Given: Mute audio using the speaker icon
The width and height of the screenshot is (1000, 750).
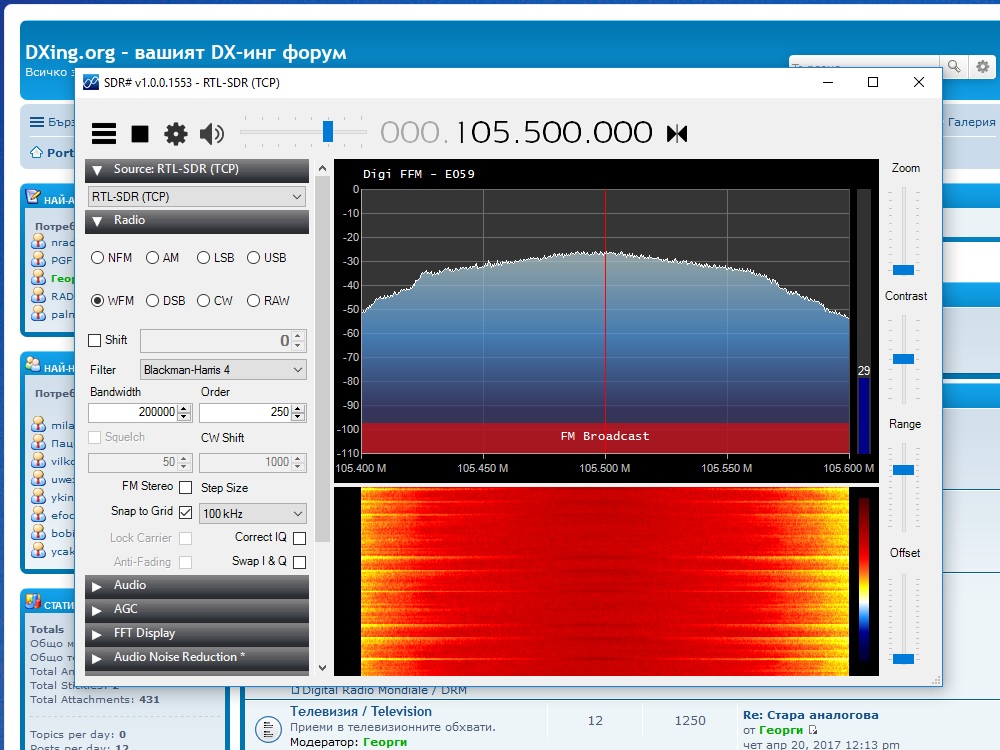Looking at the screenshot, I should pyautogui.click(x=212, y=134).
